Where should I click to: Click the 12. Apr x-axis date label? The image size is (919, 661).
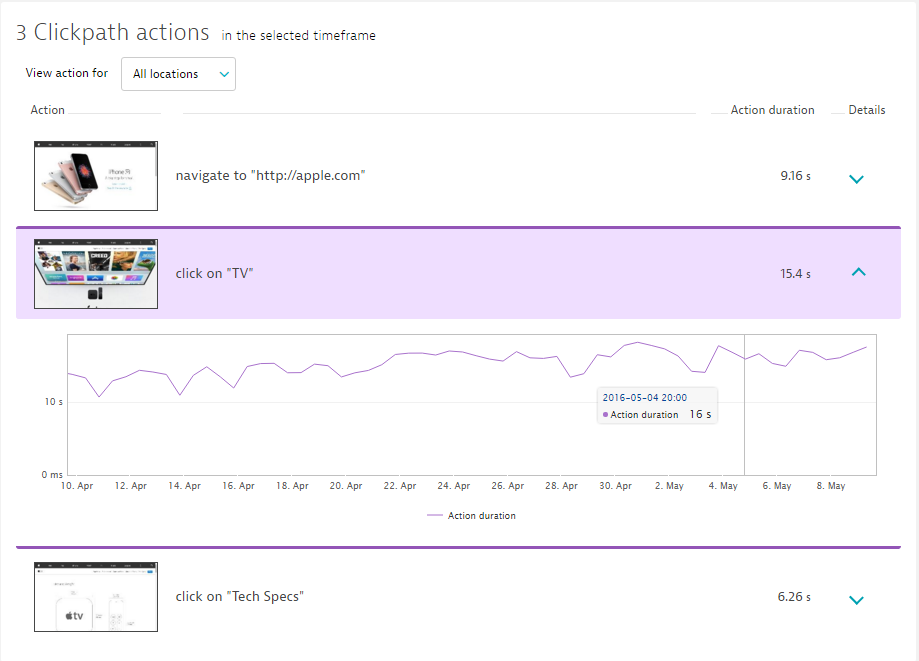pos(131,486)
